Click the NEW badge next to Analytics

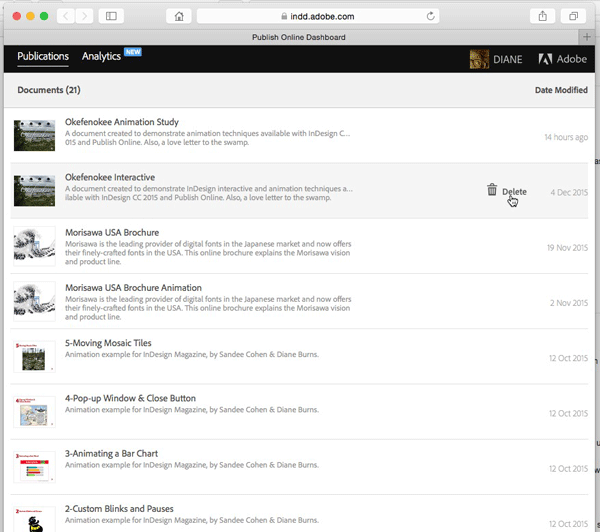tap(133, 52)
